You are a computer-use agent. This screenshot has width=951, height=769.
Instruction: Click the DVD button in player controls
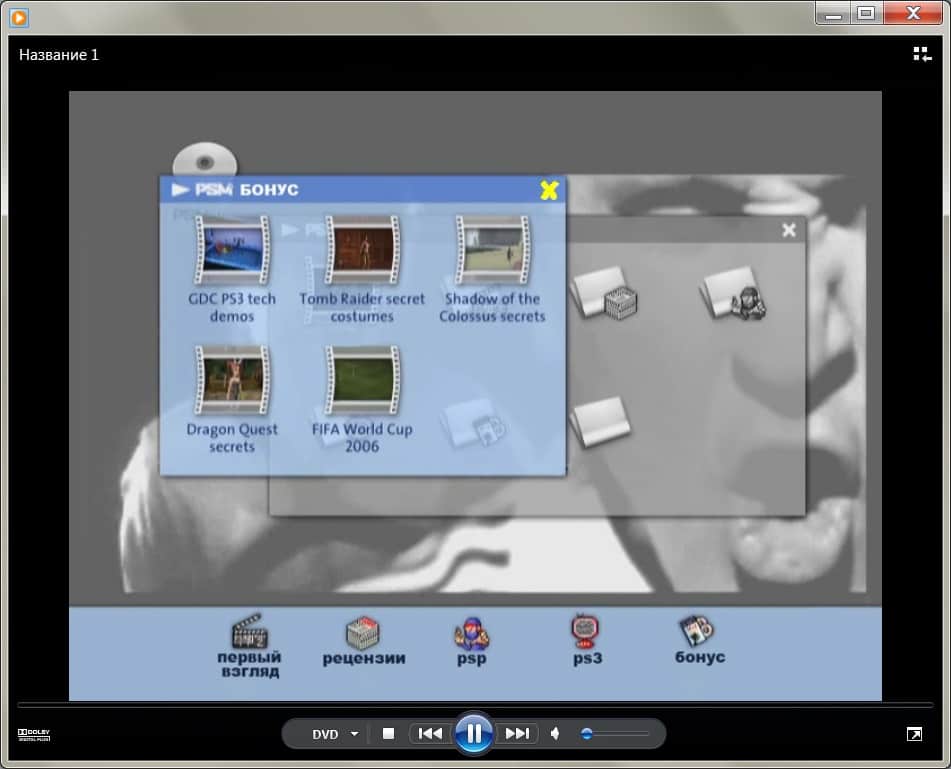point(325,734)
